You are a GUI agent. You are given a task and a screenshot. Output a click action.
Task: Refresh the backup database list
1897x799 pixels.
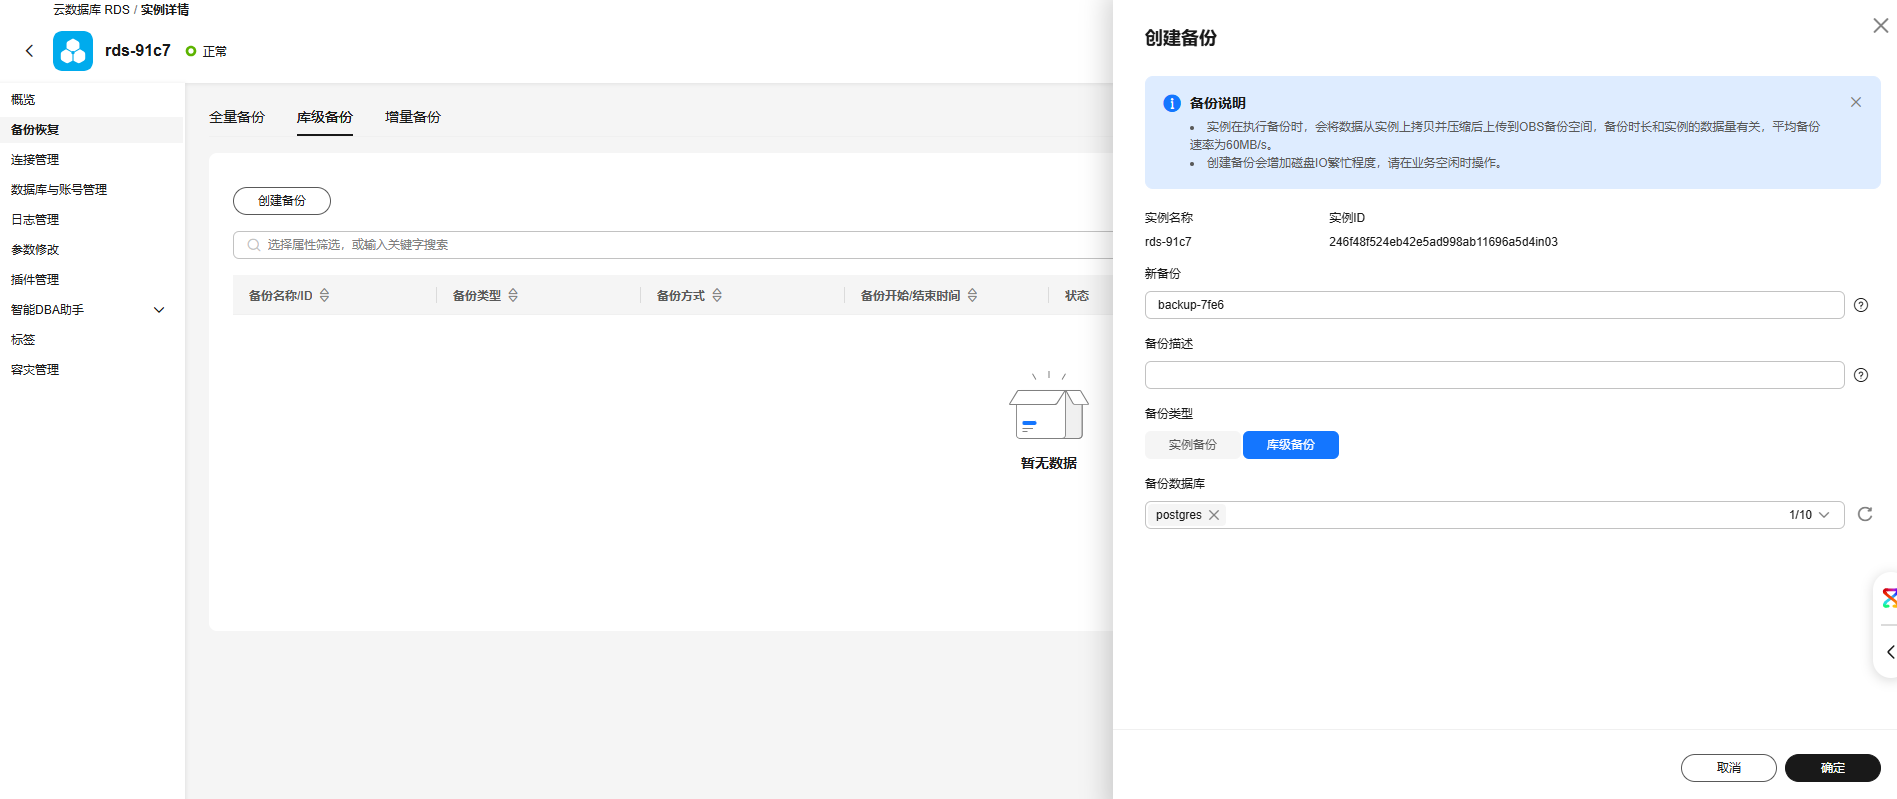click(1864, 514)
